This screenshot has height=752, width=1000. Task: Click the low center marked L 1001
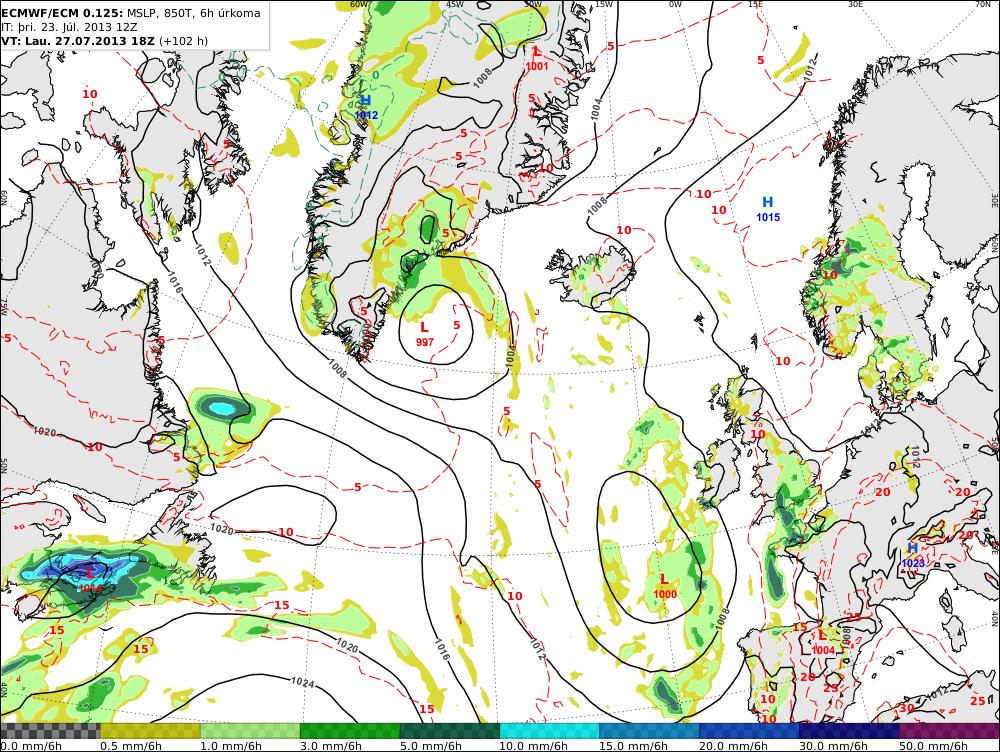tap(537, 58)
